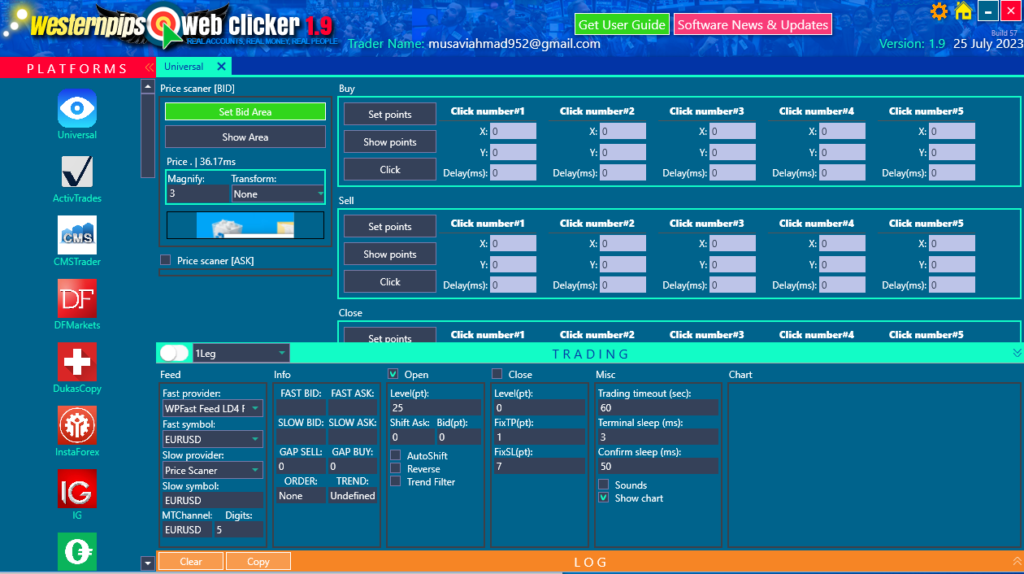
Task: Close the Universal tab
Action: (x=221, y=67)
